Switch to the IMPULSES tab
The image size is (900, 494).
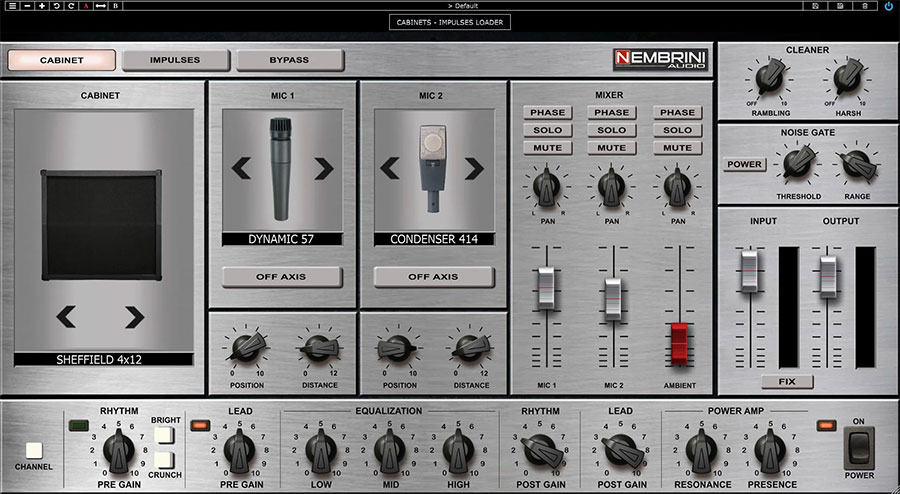pos(175,60)
